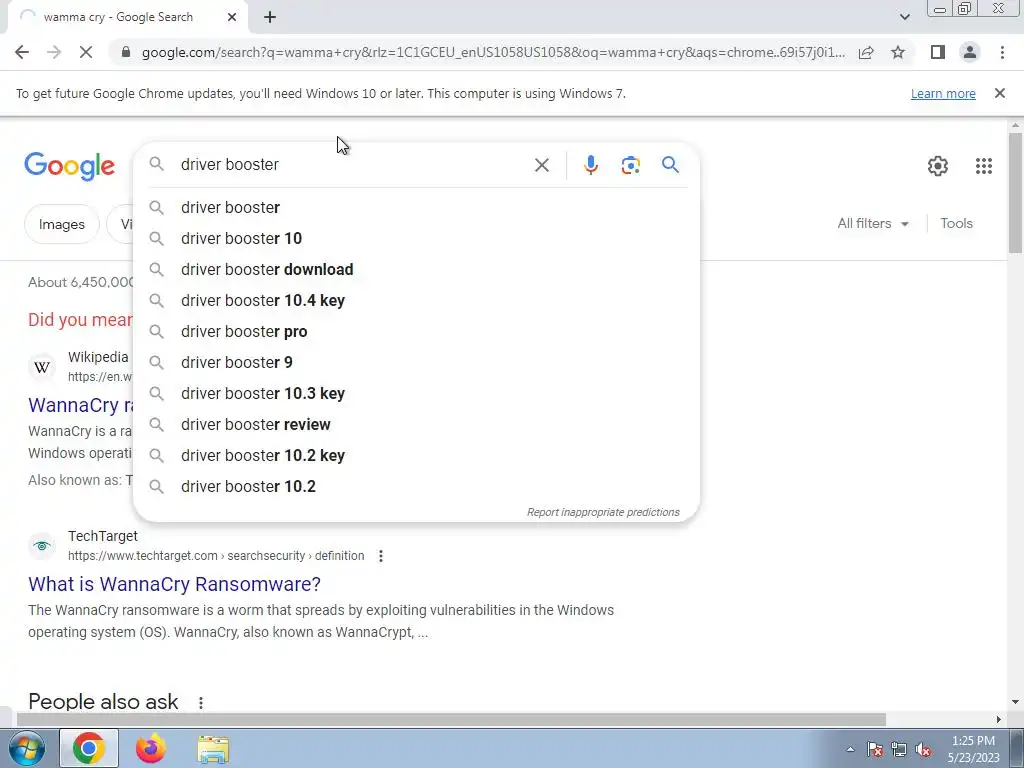
Task: Pick the final suggestion 'driver booster 10.2'
Action: tap(417, 487)
